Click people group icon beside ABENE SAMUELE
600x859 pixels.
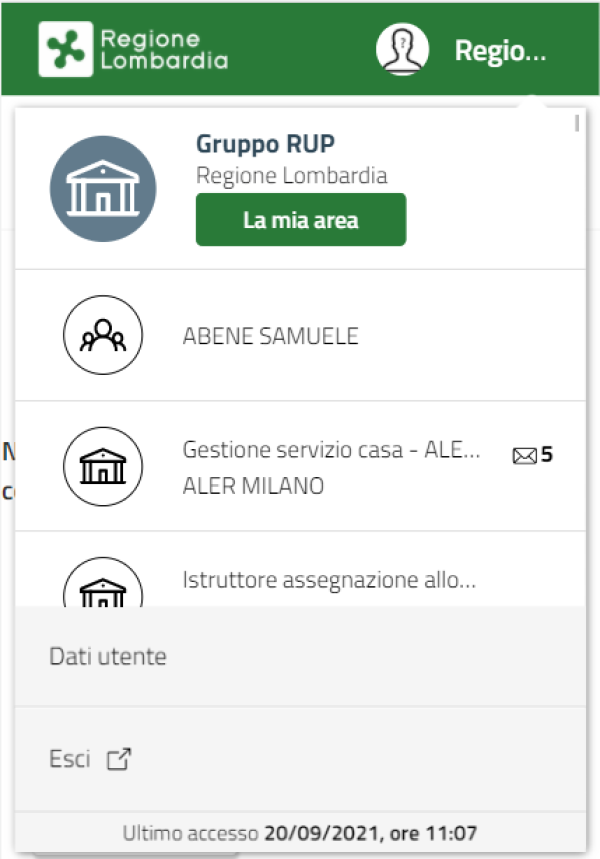coord(103,335)
